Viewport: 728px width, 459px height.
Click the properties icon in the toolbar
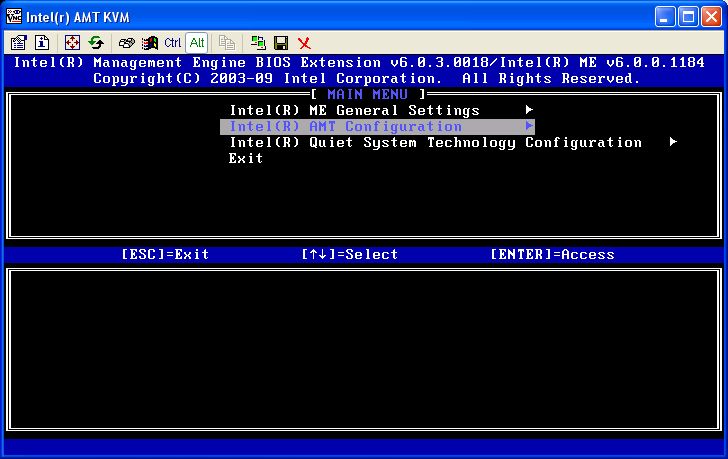[19, 43]
